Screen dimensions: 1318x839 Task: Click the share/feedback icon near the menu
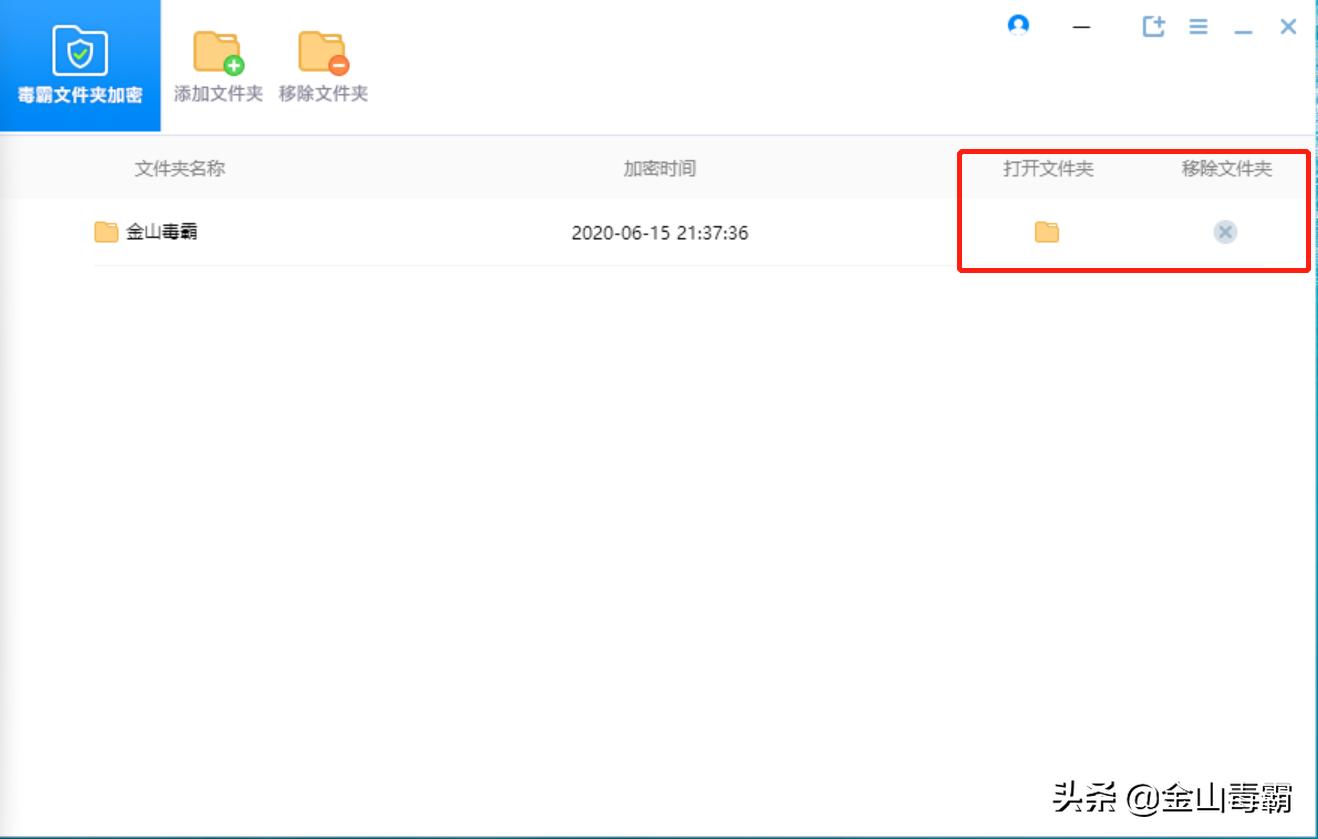click(1153, 27)
